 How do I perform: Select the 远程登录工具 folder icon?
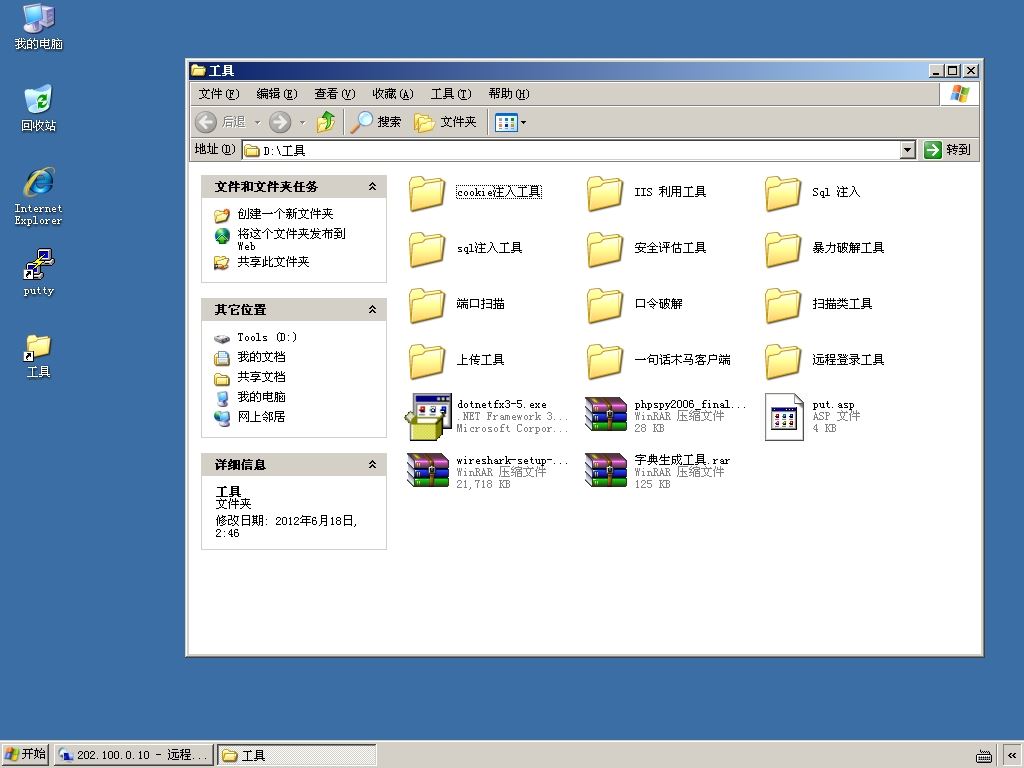(782, 361)
